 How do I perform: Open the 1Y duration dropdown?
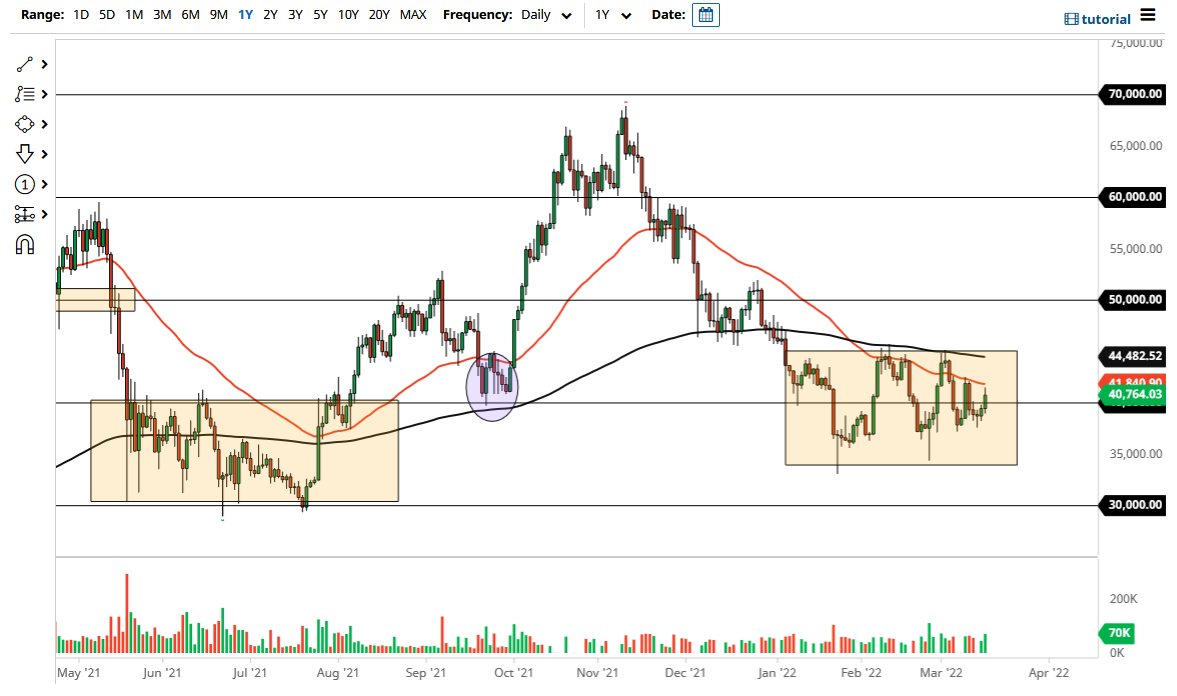point(612,15)
